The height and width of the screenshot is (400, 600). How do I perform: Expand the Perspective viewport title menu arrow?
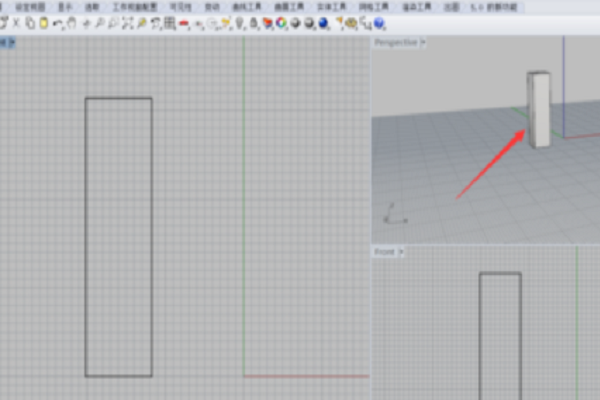[x=423, y=42]
